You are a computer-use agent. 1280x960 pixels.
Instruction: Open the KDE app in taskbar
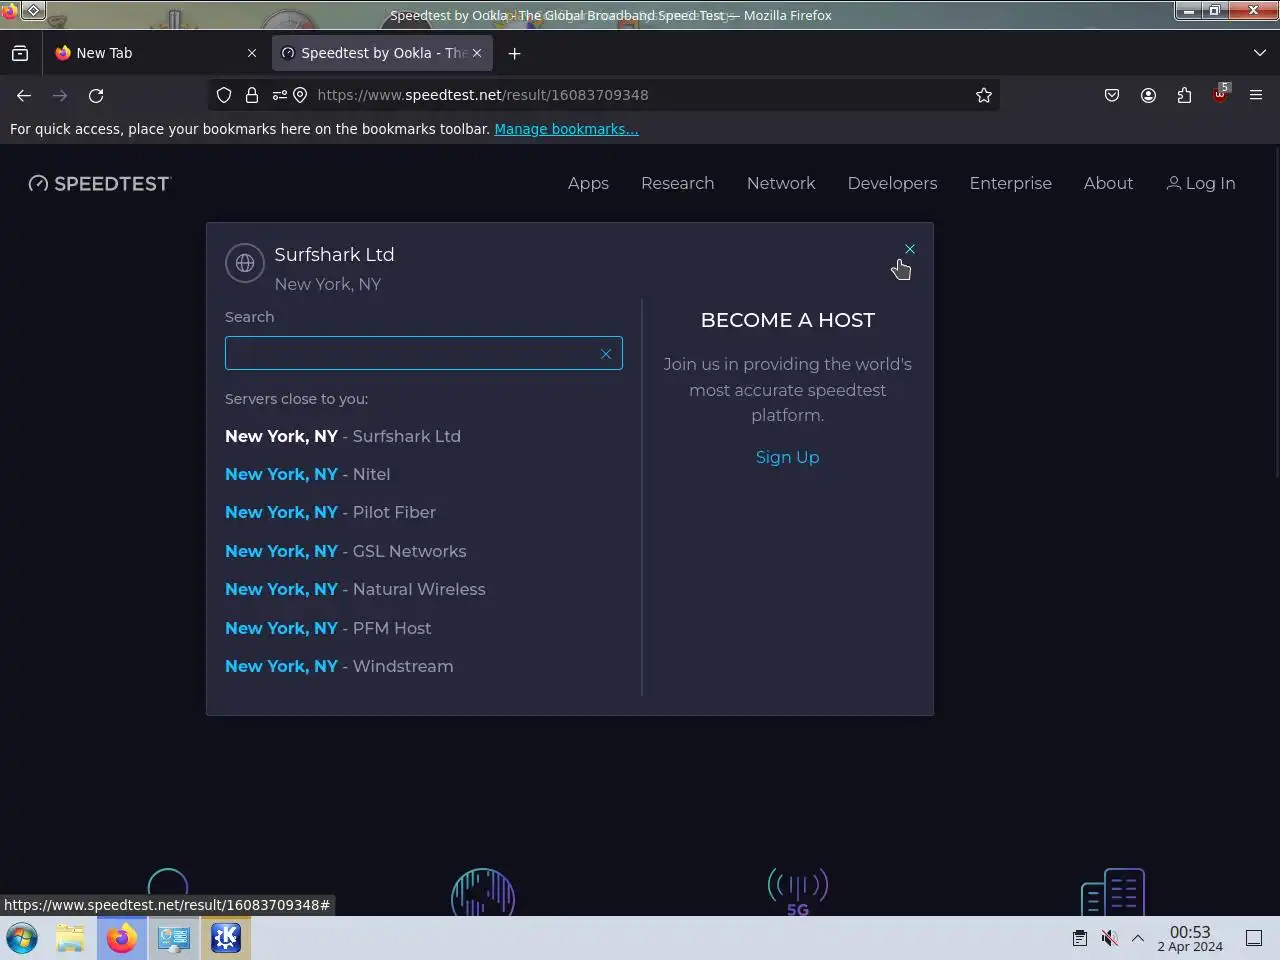(226, 938)
